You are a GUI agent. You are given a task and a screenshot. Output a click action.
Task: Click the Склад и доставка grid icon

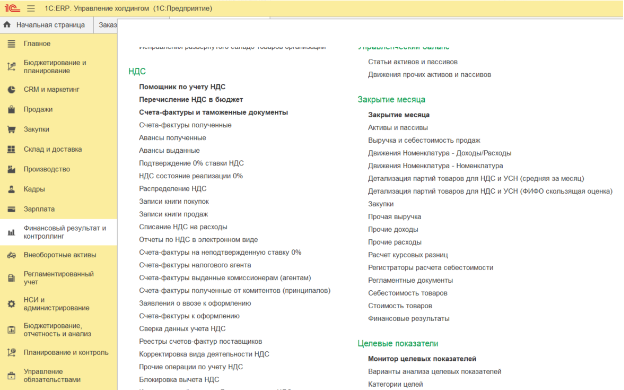12,149
